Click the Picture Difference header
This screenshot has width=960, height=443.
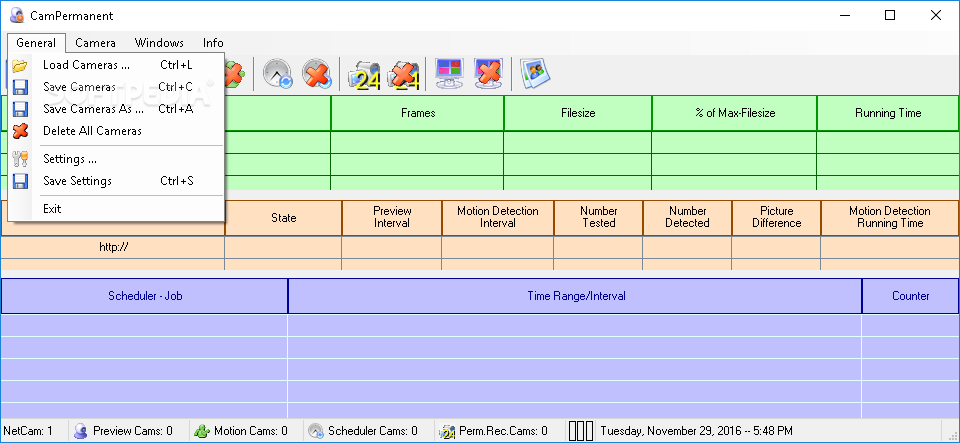(x=776, y=218)
